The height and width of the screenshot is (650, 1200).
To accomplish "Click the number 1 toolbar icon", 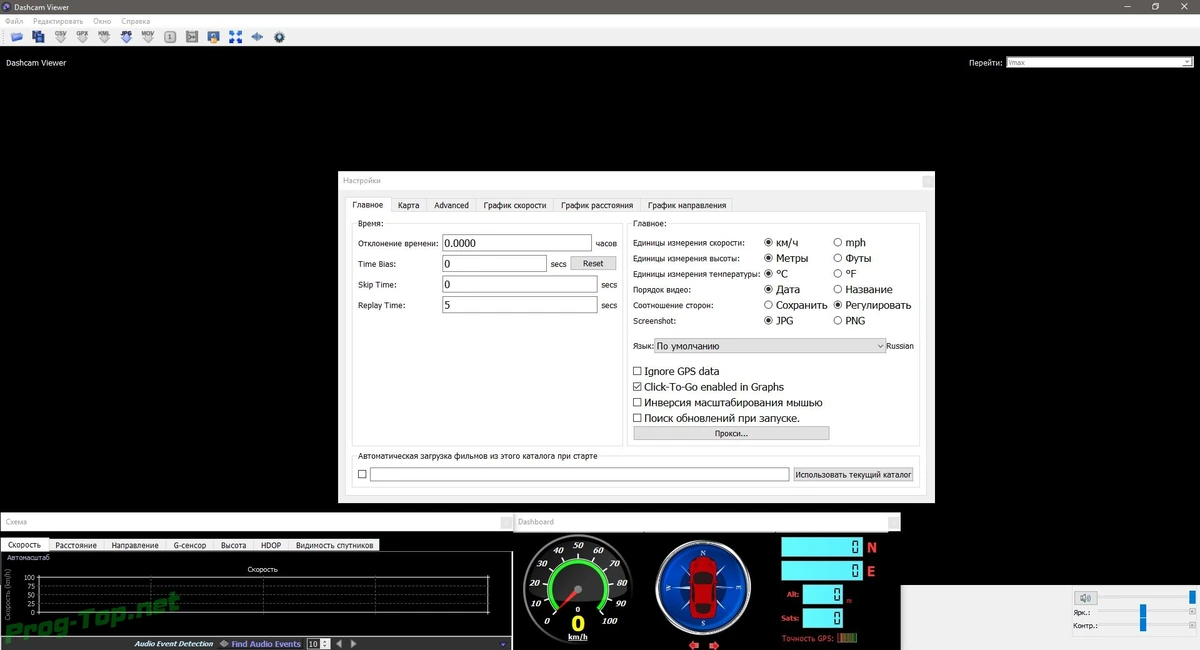I will click(170, 37).
